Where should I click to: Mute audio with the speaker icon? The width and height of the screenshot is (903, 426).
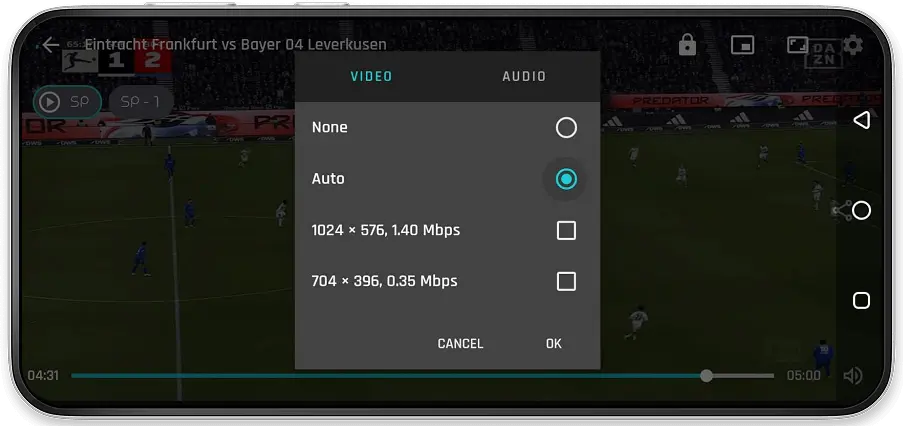[853, 376]
